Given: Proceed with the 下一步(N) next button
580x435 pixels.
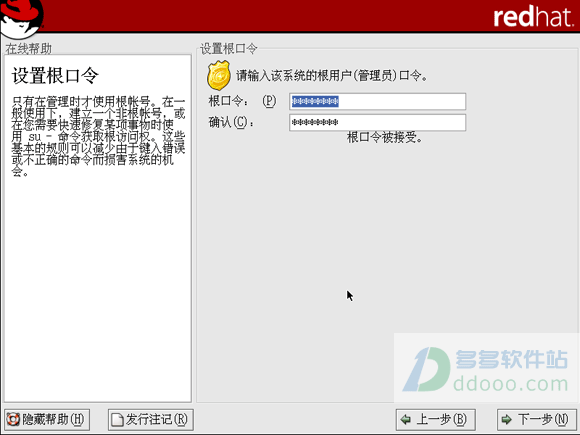Looking at the screenshot, I should (x=536, y=419).
